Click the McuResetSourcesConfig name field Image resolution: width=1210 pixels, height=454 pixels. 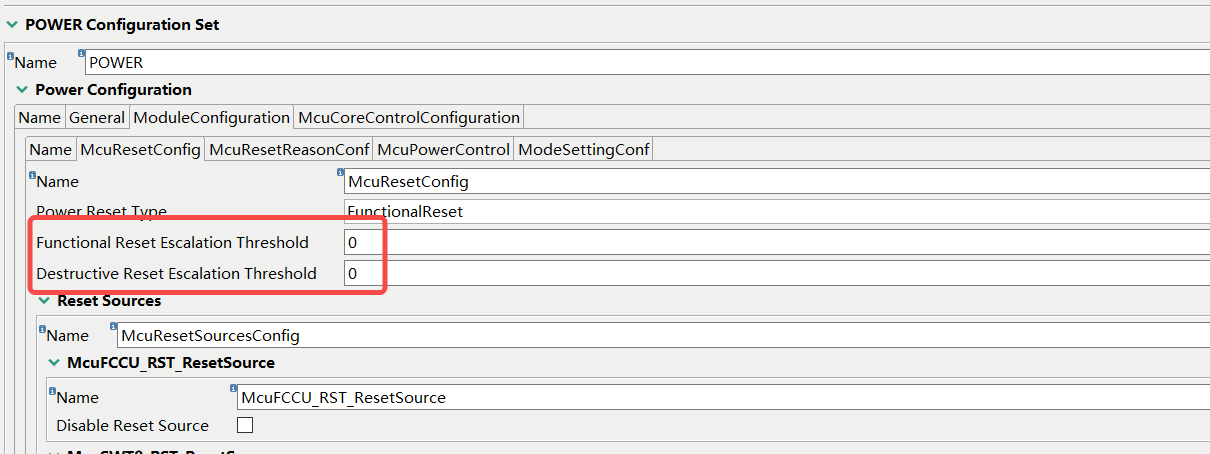(x=660, y=336)
